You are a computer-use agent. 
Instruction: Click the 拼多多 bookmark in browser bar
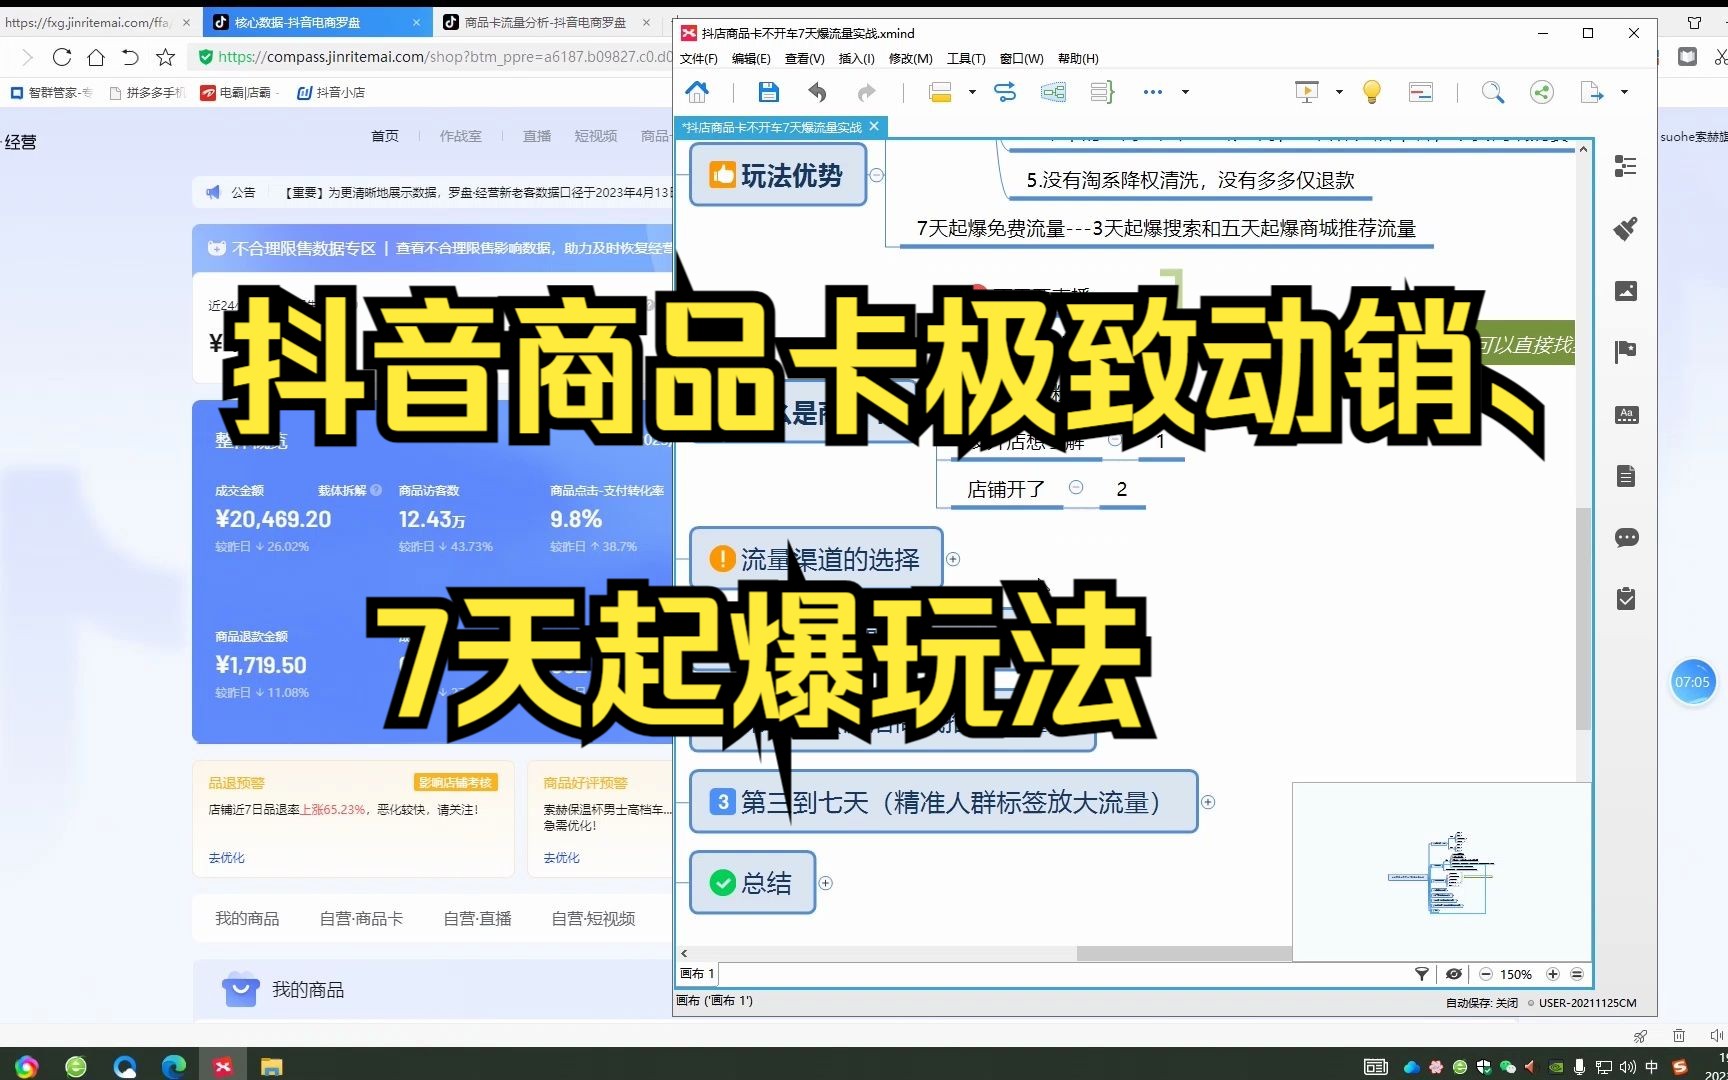148,92
